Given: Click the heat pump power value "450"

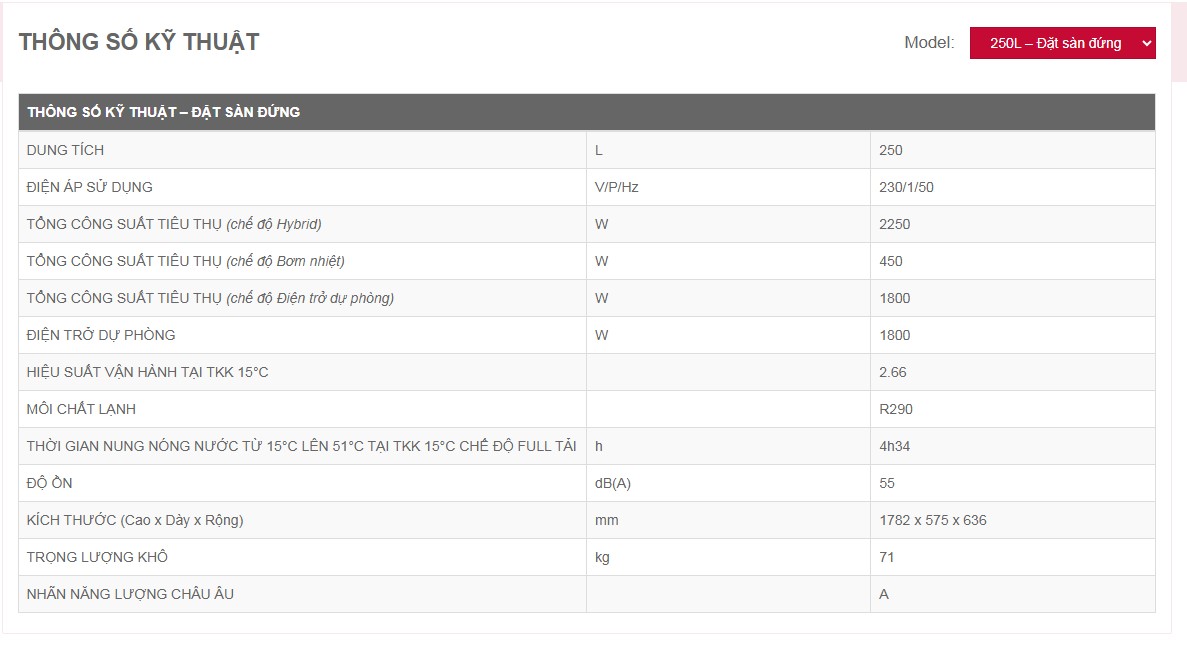Looking at the screenshot, I should click(x=890, y=261).
